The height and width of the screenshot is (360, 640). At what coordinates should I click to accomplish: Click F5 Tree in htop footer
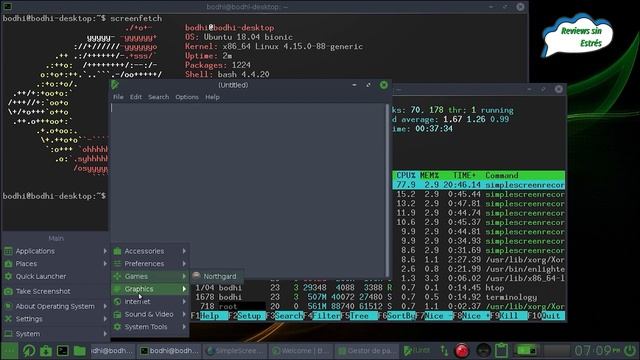[360, 316]
